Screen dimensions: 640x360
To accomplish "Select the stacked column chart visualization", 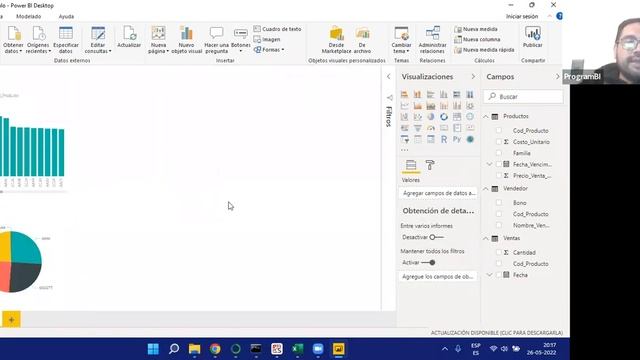I will [x=418, y=95].
